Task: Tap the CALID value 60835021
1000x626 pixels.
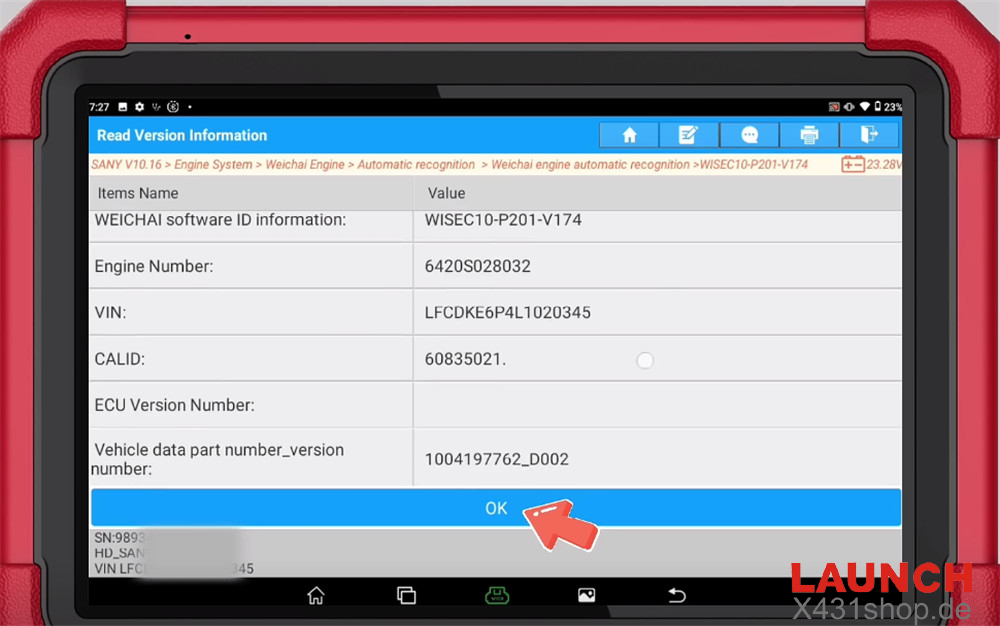Action: 465,360
